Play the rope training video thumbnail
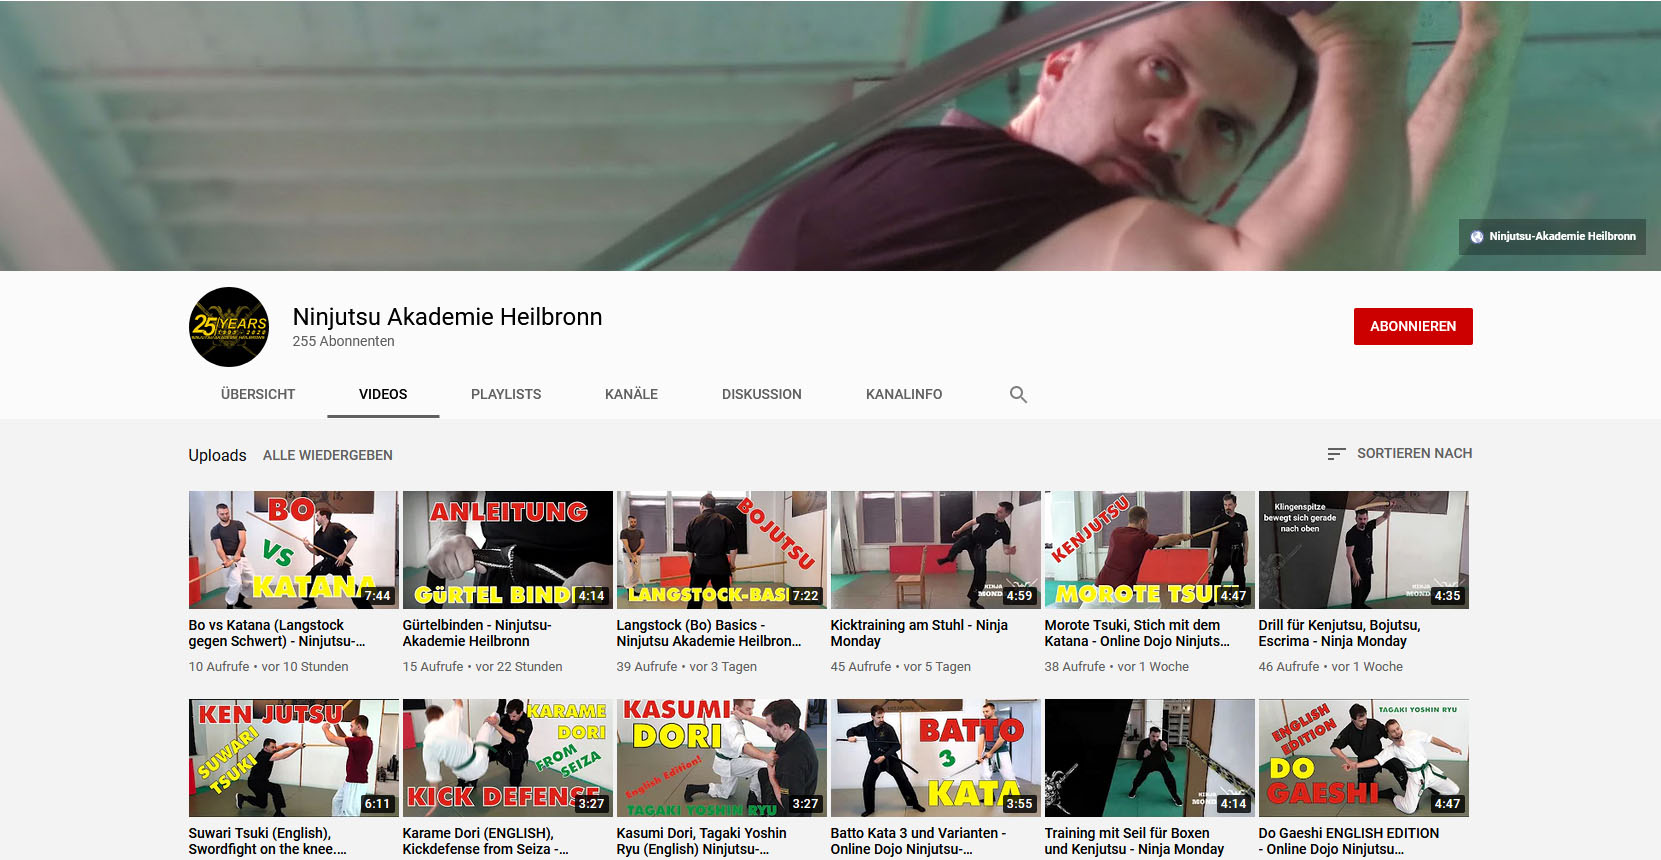This screenshot has height=860, width=1661. (1150, 758)
